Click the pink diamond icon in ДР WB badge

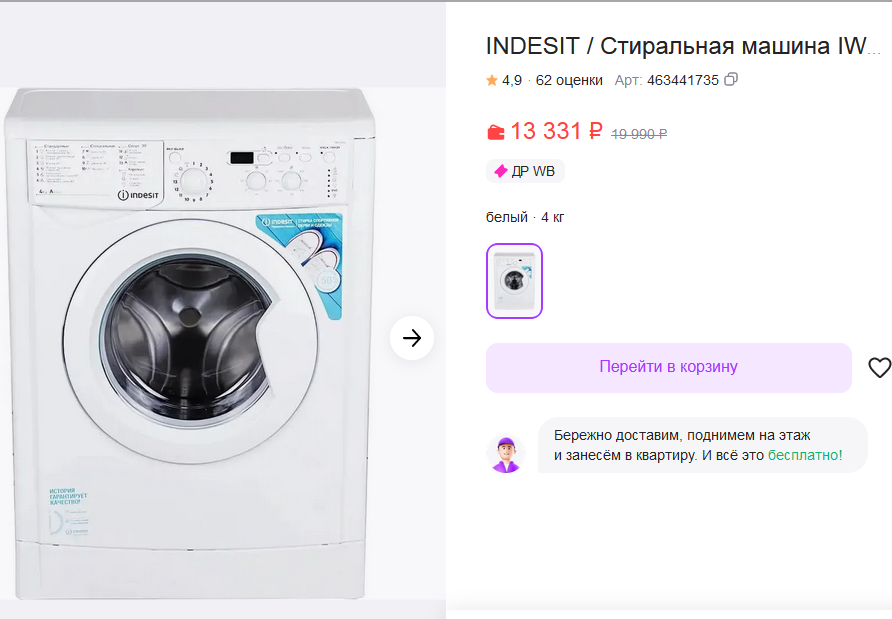click(500, 171)
